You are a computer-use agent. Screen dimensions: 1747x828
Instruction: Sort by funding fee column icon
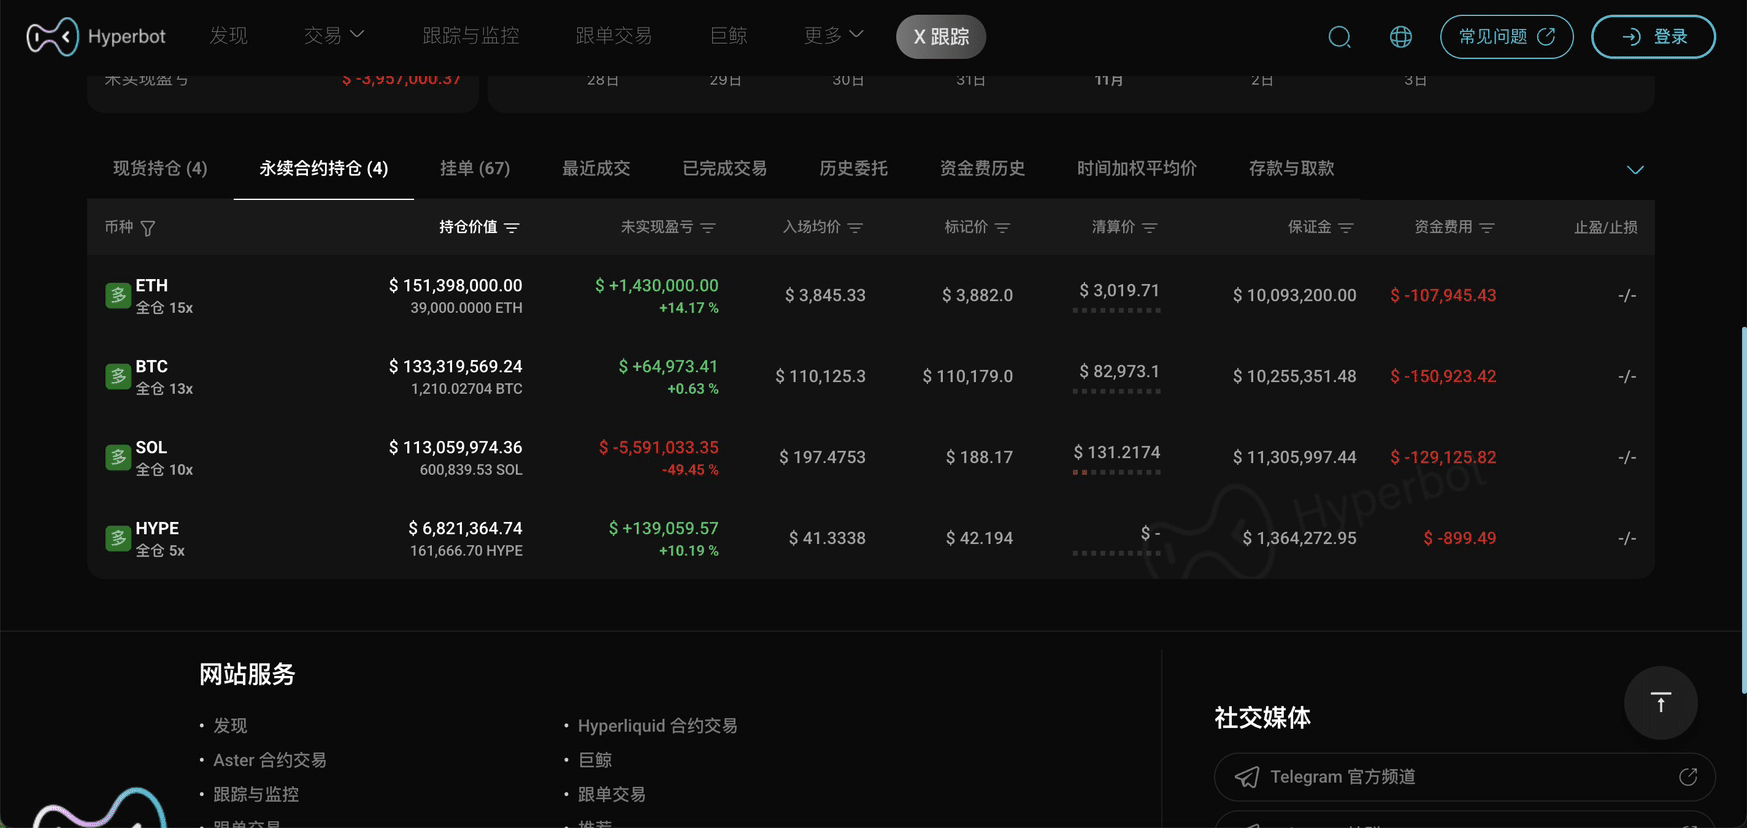[1487, 228]
